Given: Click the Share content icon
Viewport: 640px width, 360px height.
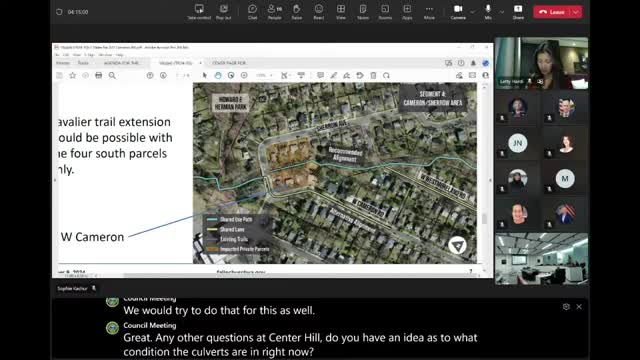Looking at the screenshot, I should [518, 12].
